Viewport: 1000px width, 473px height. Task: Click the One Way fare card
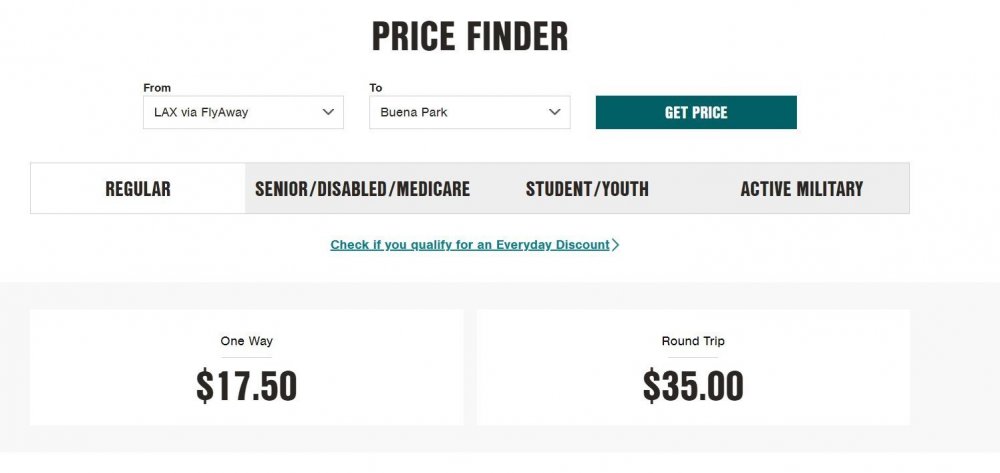point(246,367)
